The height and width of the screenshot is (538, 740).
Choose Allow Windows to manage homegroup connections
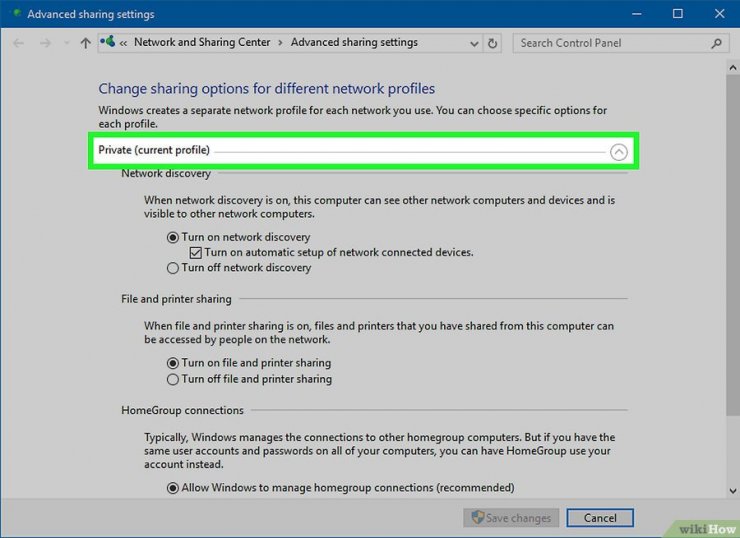(x=173, y=488)
